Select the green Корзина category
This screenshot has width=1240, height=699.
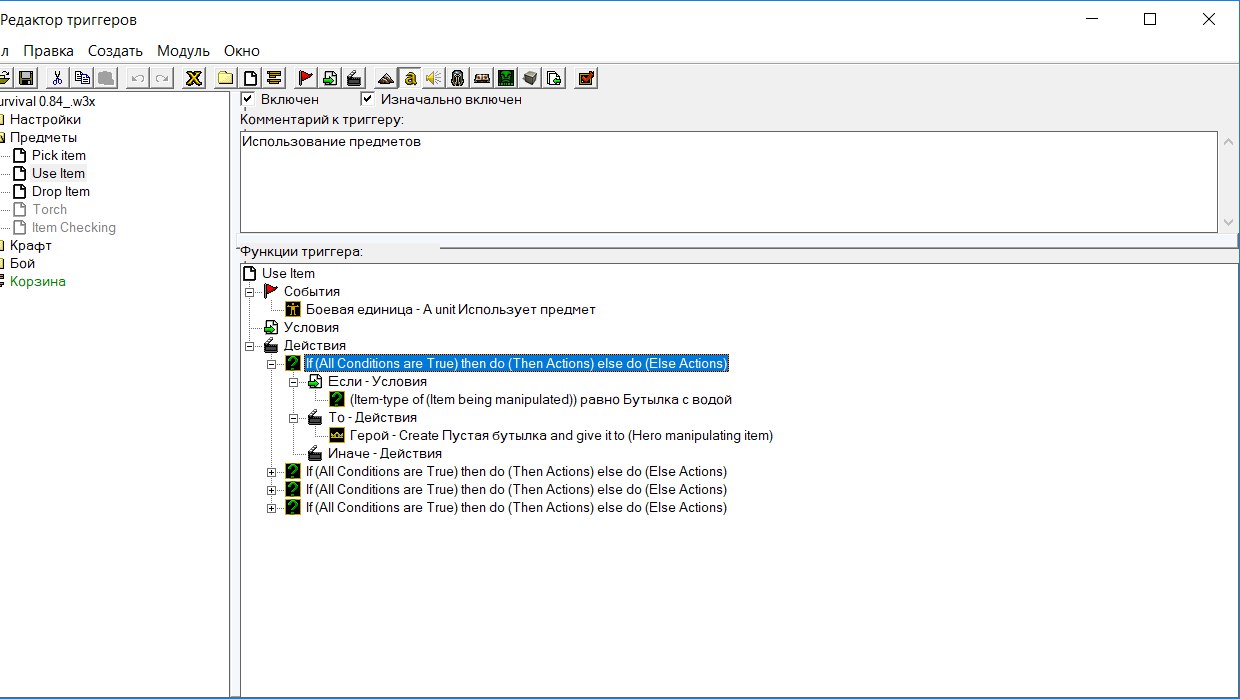(x=38, y=282)
